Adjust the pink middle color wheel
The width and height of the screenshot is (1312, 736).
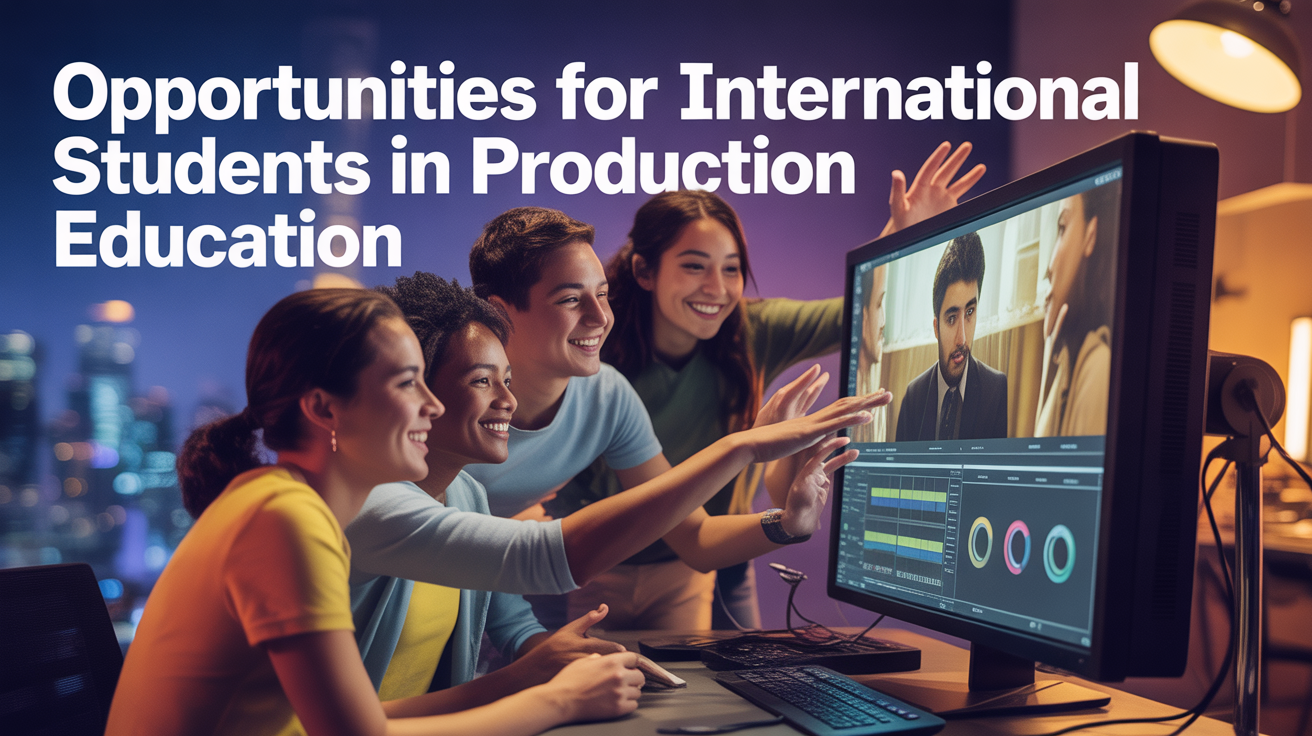pos(1017,547)
